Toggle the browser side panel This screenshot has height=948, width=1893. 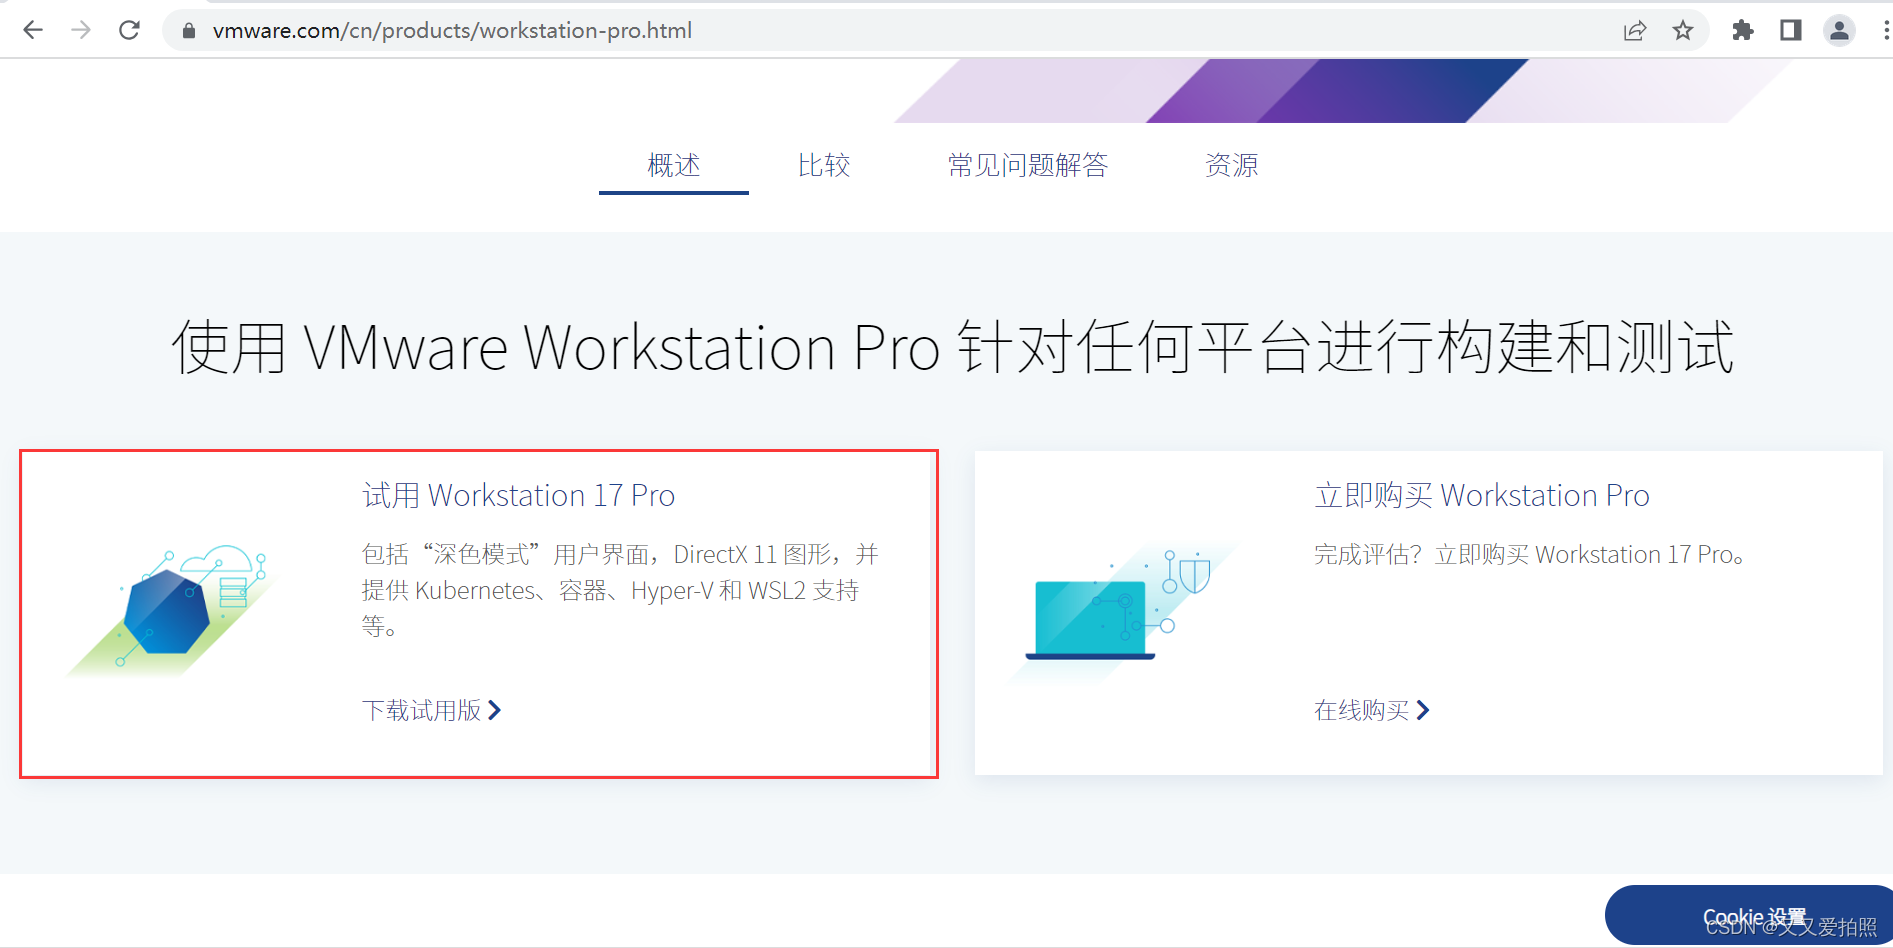(x=1791, y=30)
